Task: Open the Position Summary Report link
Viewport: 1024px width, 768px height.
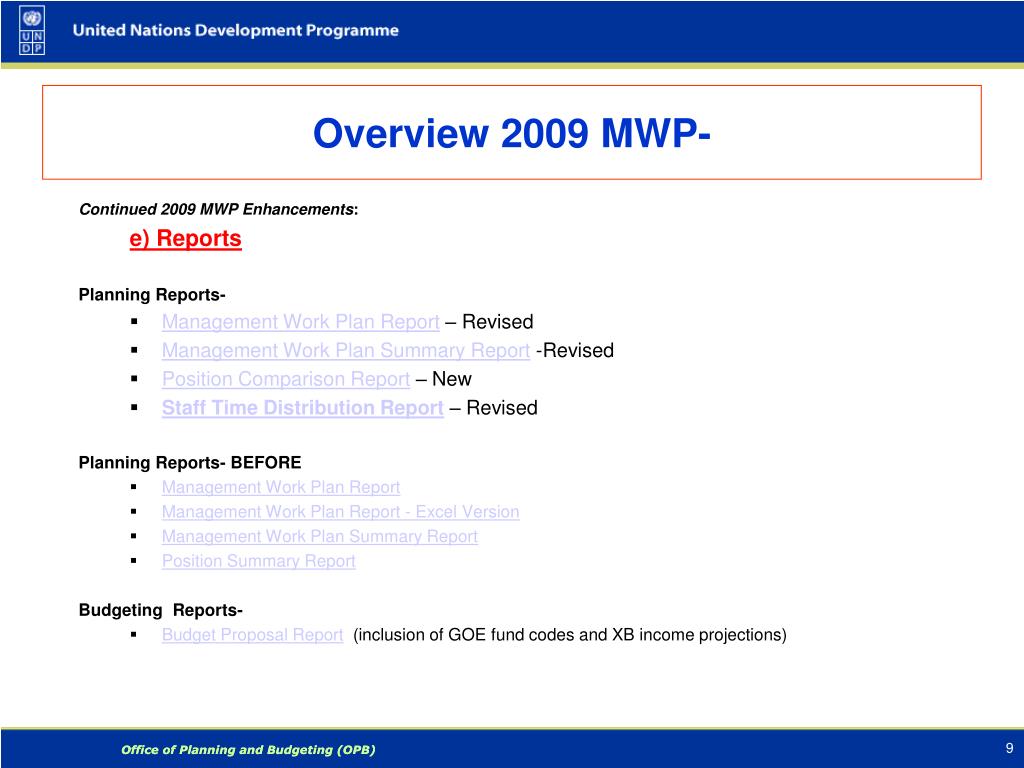Action: pyautogui.click(x=259, y=562)
